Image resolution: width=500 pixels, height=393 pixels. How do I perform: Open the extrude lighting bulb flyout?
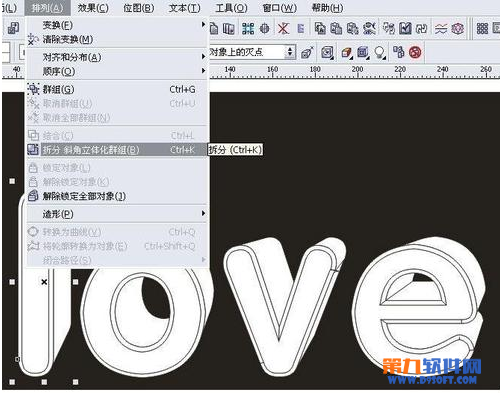[x=380, y=53]
